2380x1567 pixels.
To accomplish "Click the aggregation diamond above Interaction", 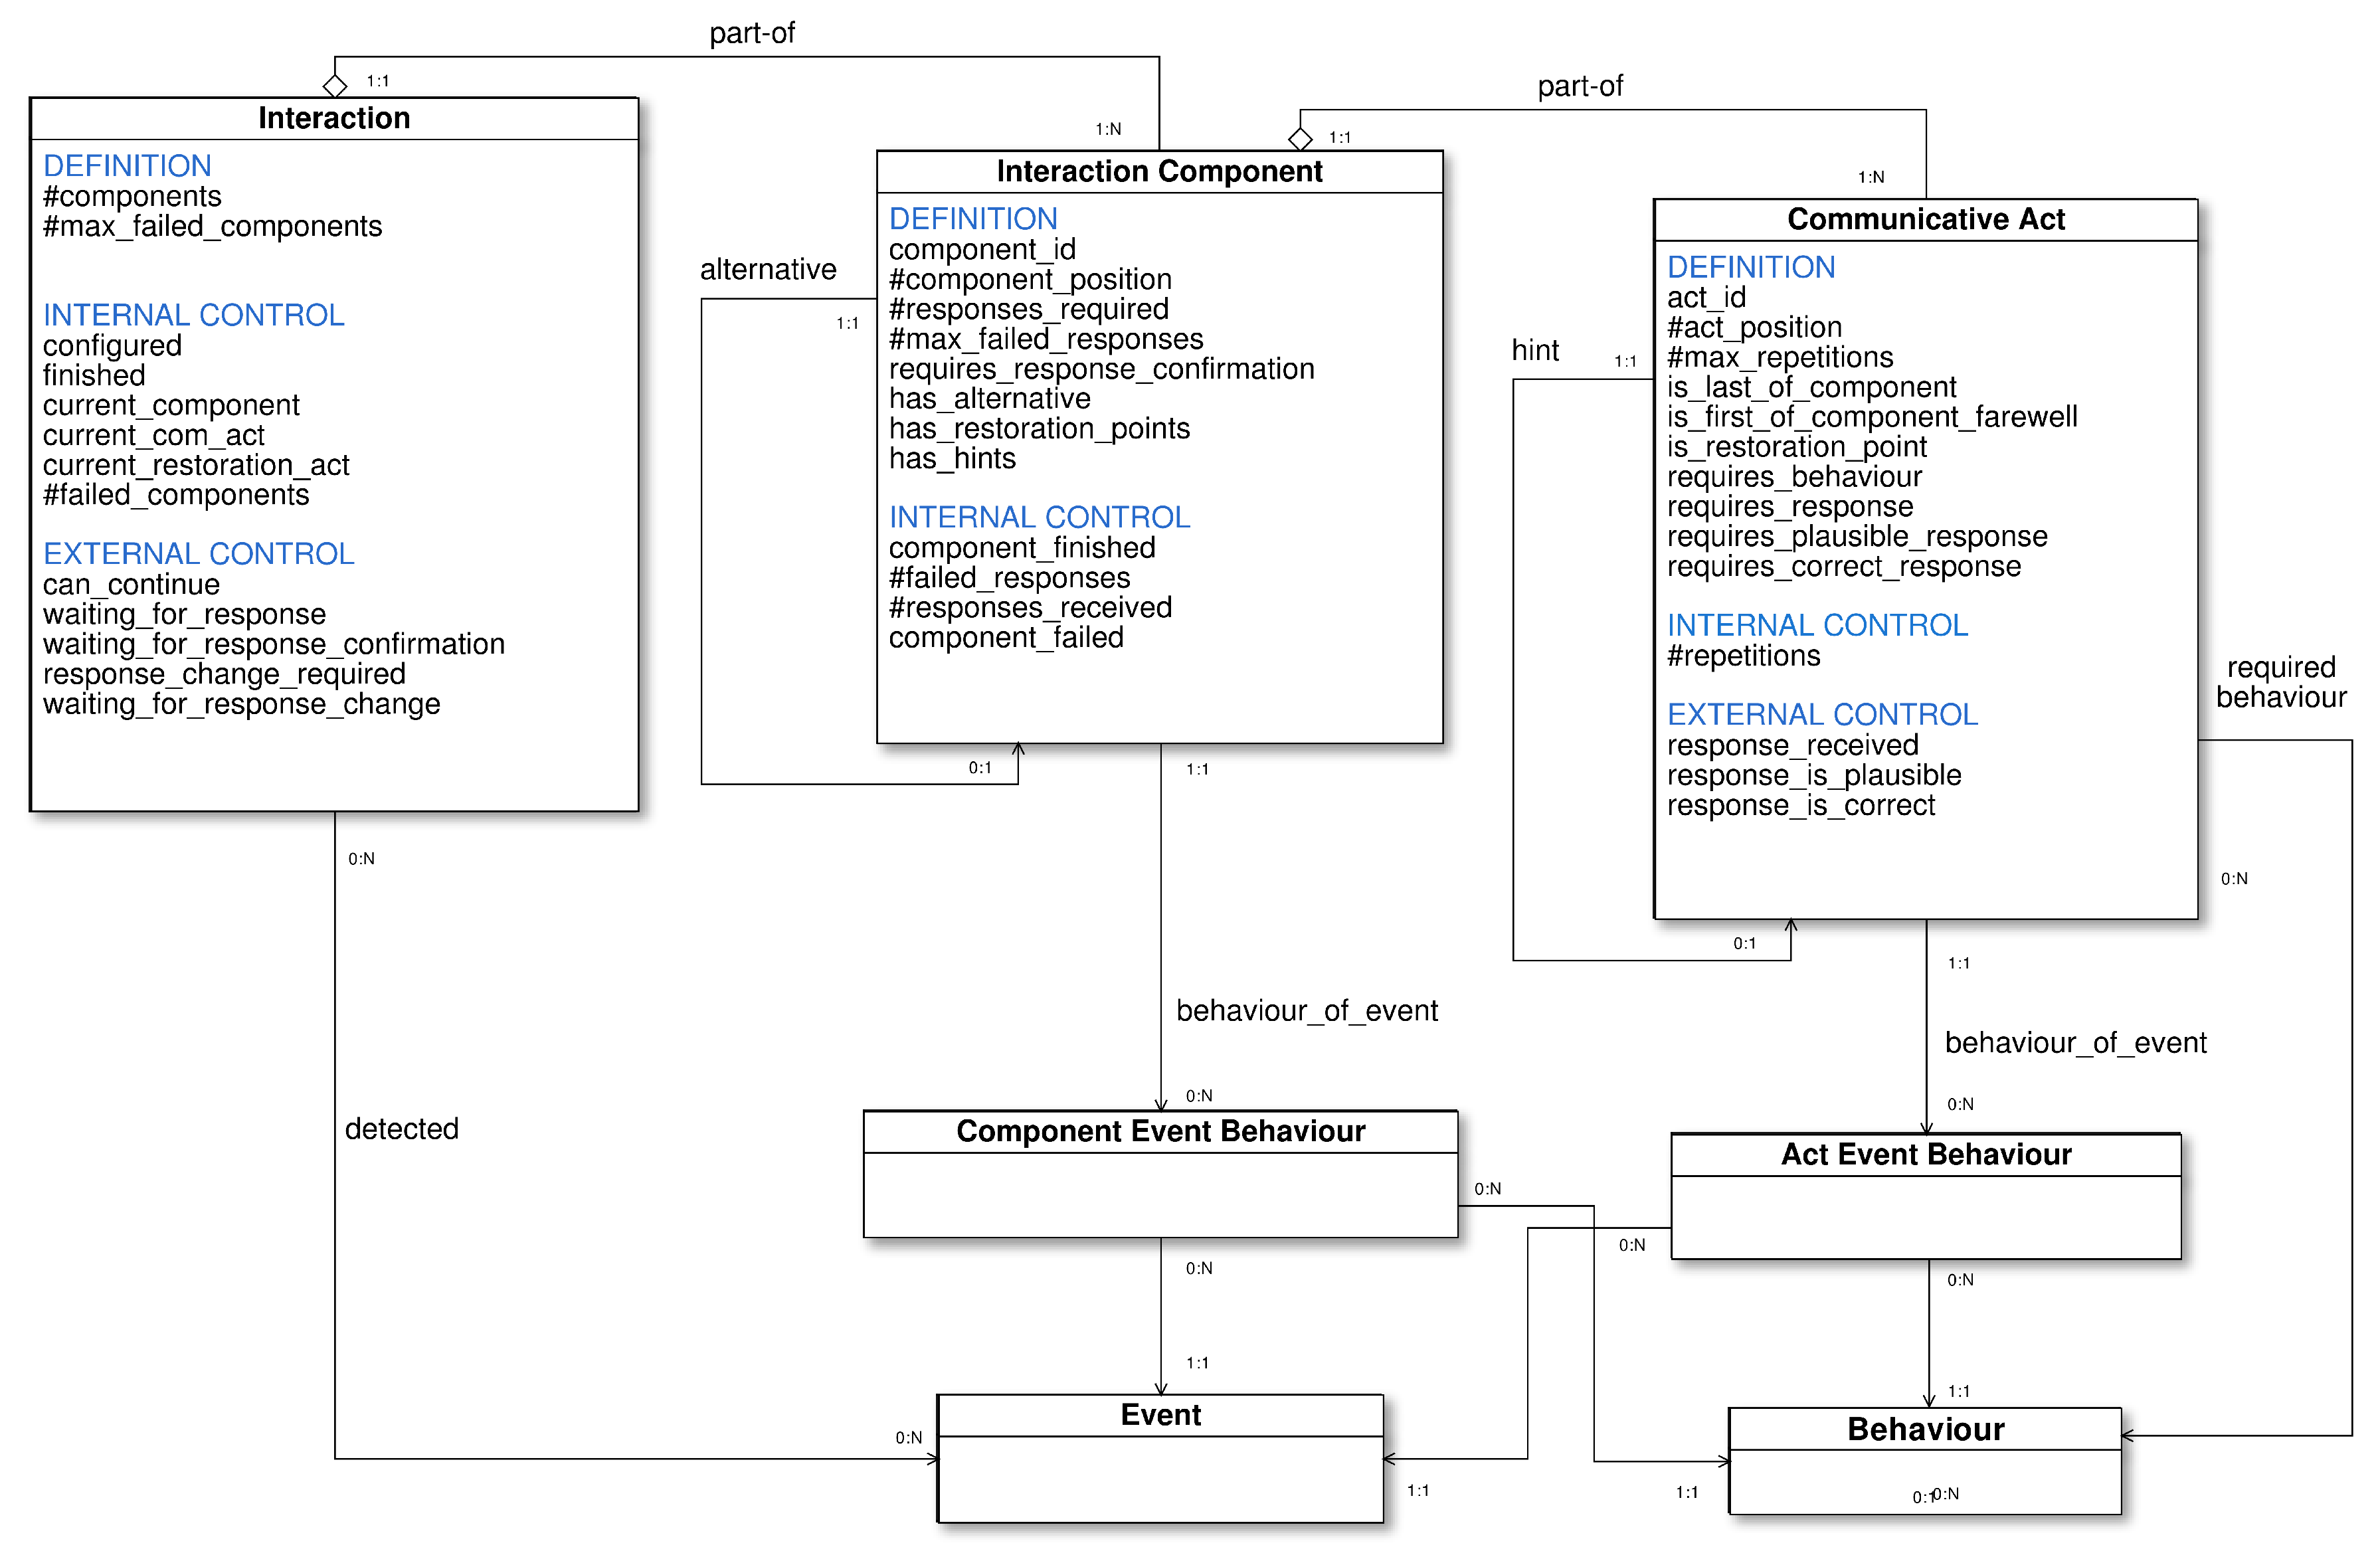I will pyautogui.click(x=335, y=86).
